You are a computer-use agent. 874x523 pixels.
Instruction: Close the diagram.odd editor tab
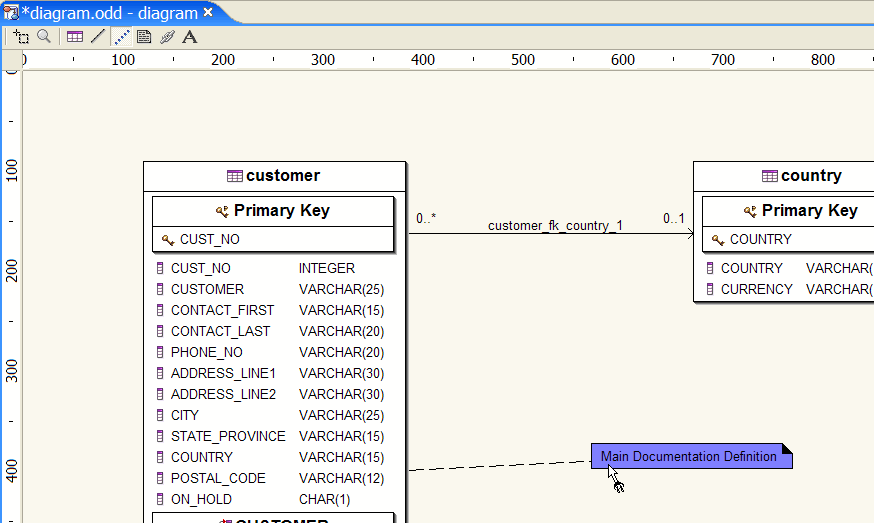(208, 13)
